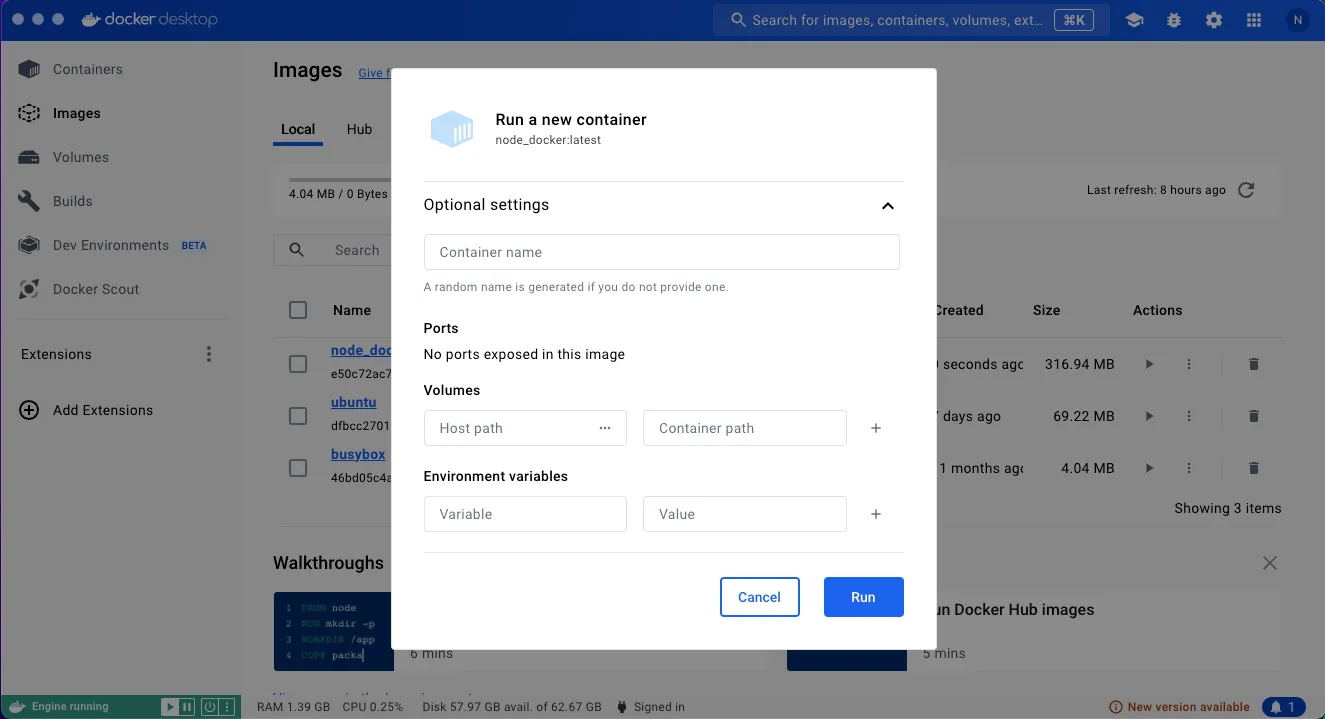This screenshot has width=1325, height=719.
Task: Focus the Host path field
Action: (x=525, y=428)
